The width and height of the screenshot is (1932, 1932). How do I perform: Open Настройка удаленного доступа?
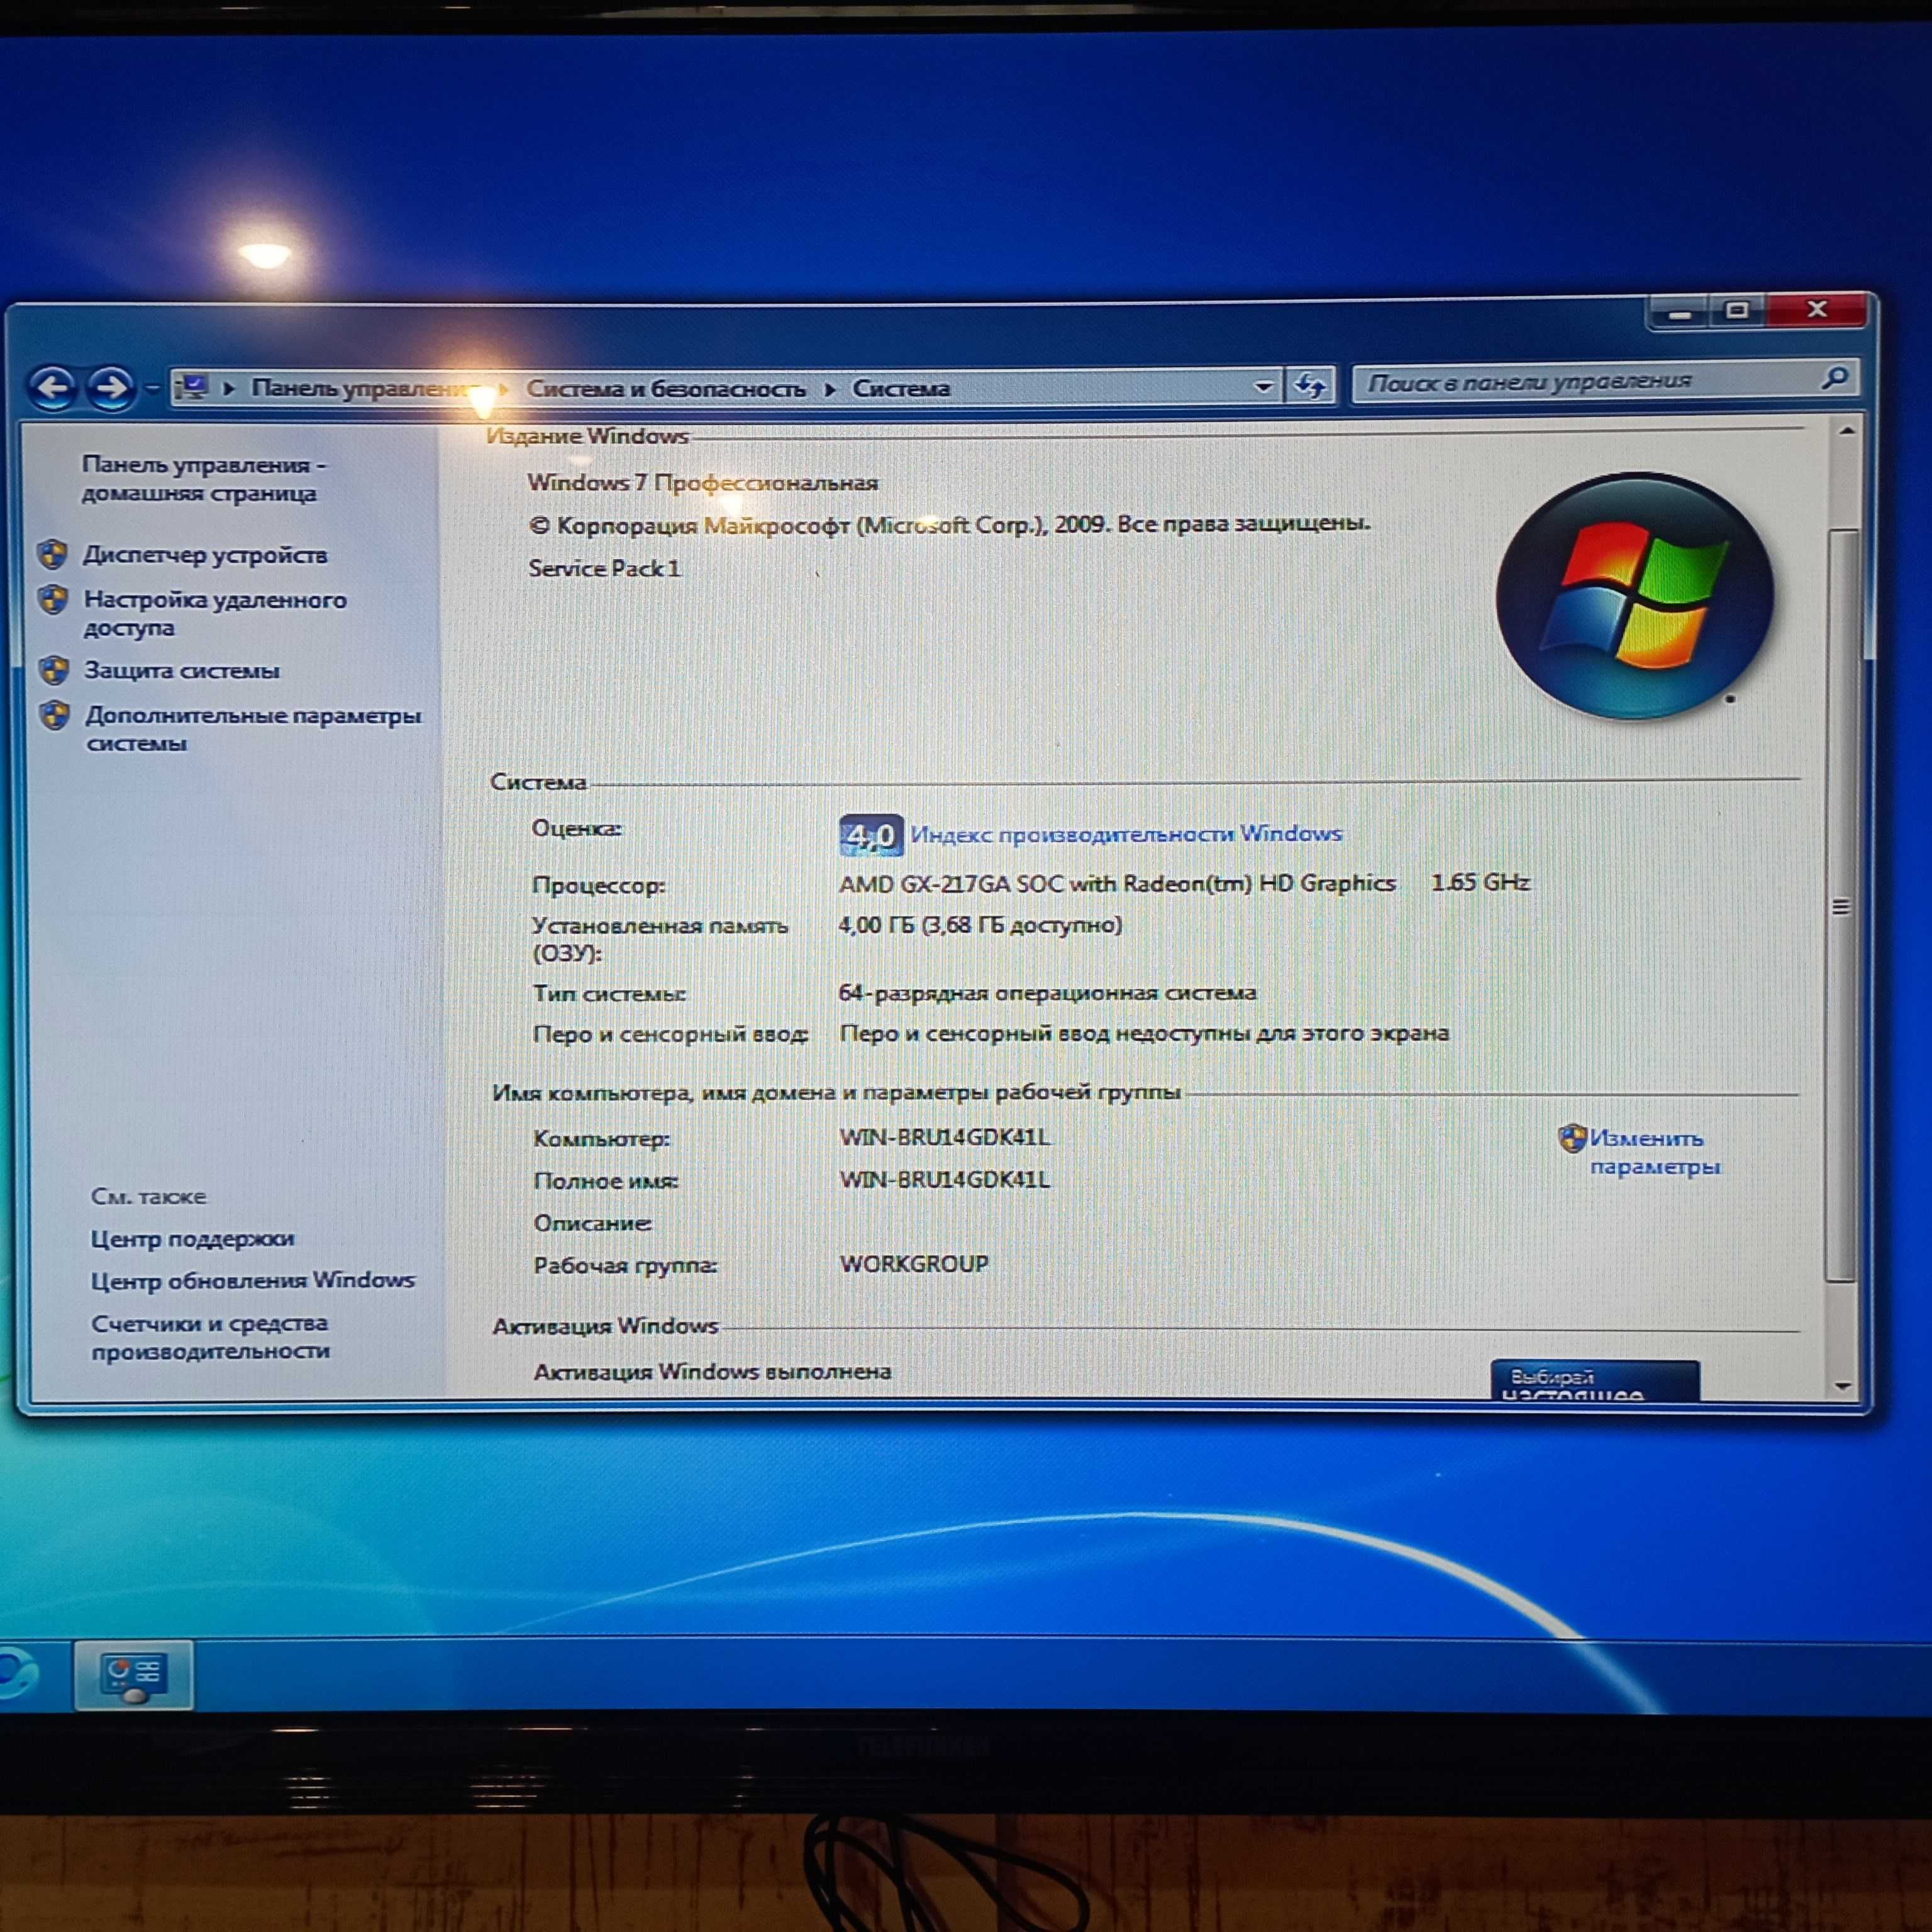(x=215, y=614)
